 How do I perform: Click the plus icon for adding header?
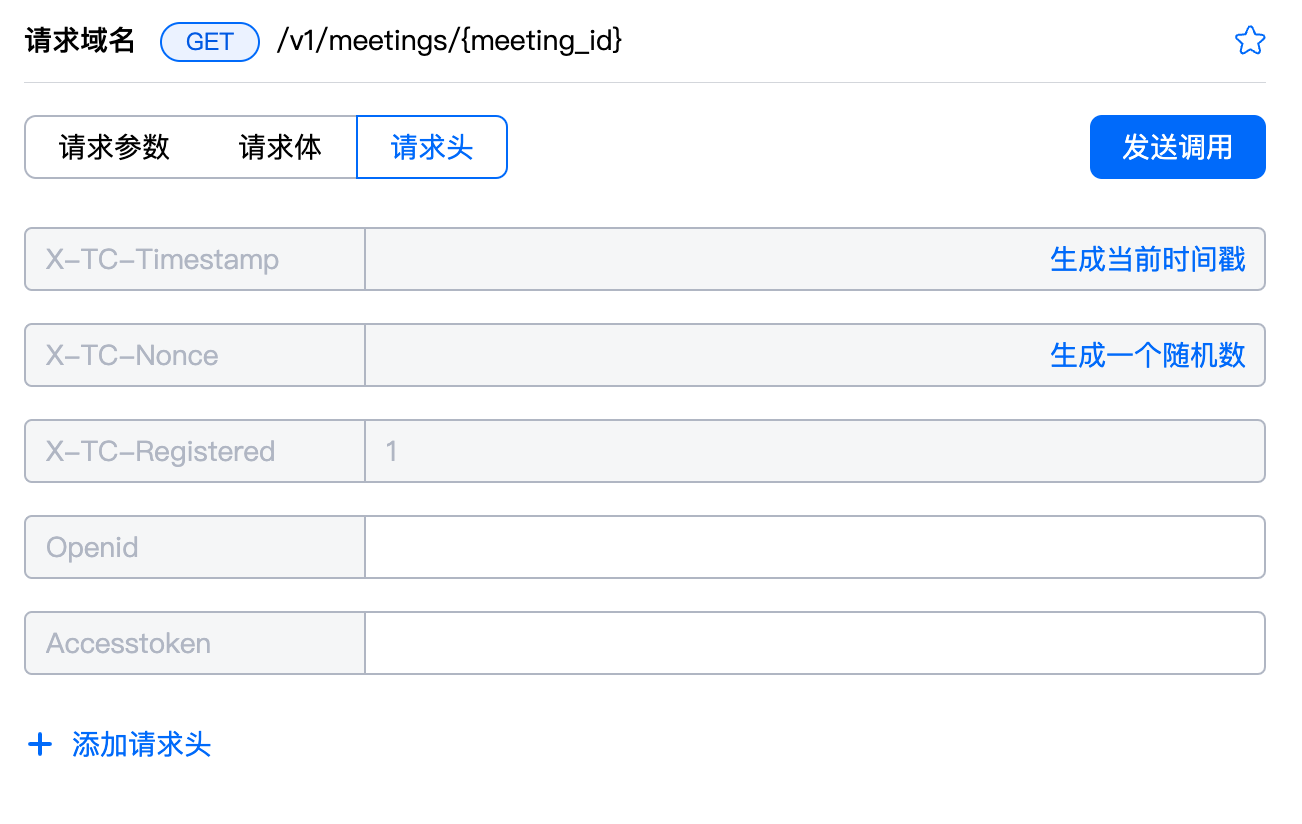[39, 744]
